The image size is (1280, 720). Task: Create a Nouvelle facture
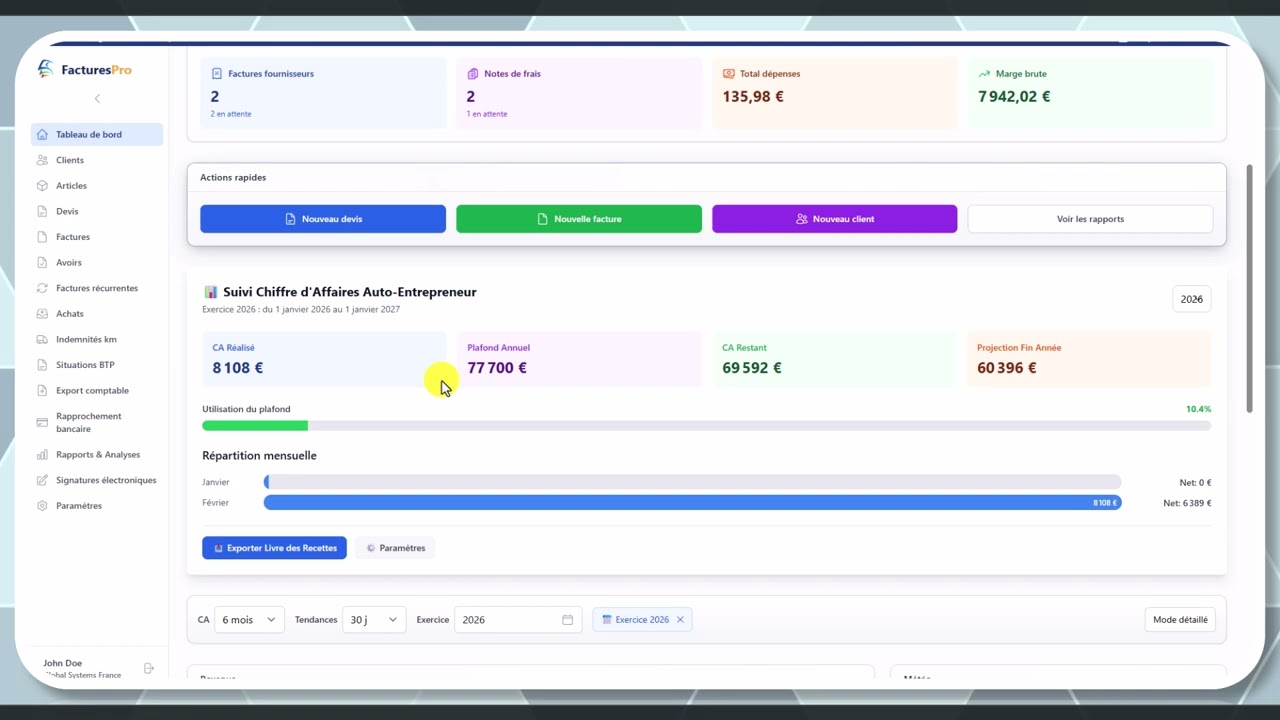(579, 219)
